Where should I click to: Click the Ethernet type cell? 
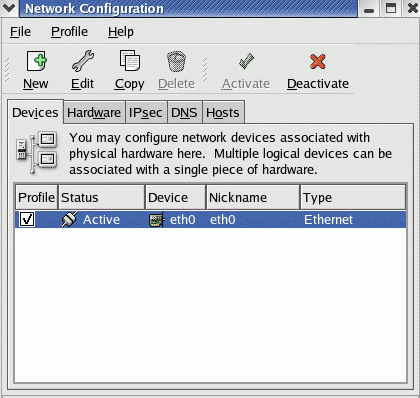click(x=328, y=220)
